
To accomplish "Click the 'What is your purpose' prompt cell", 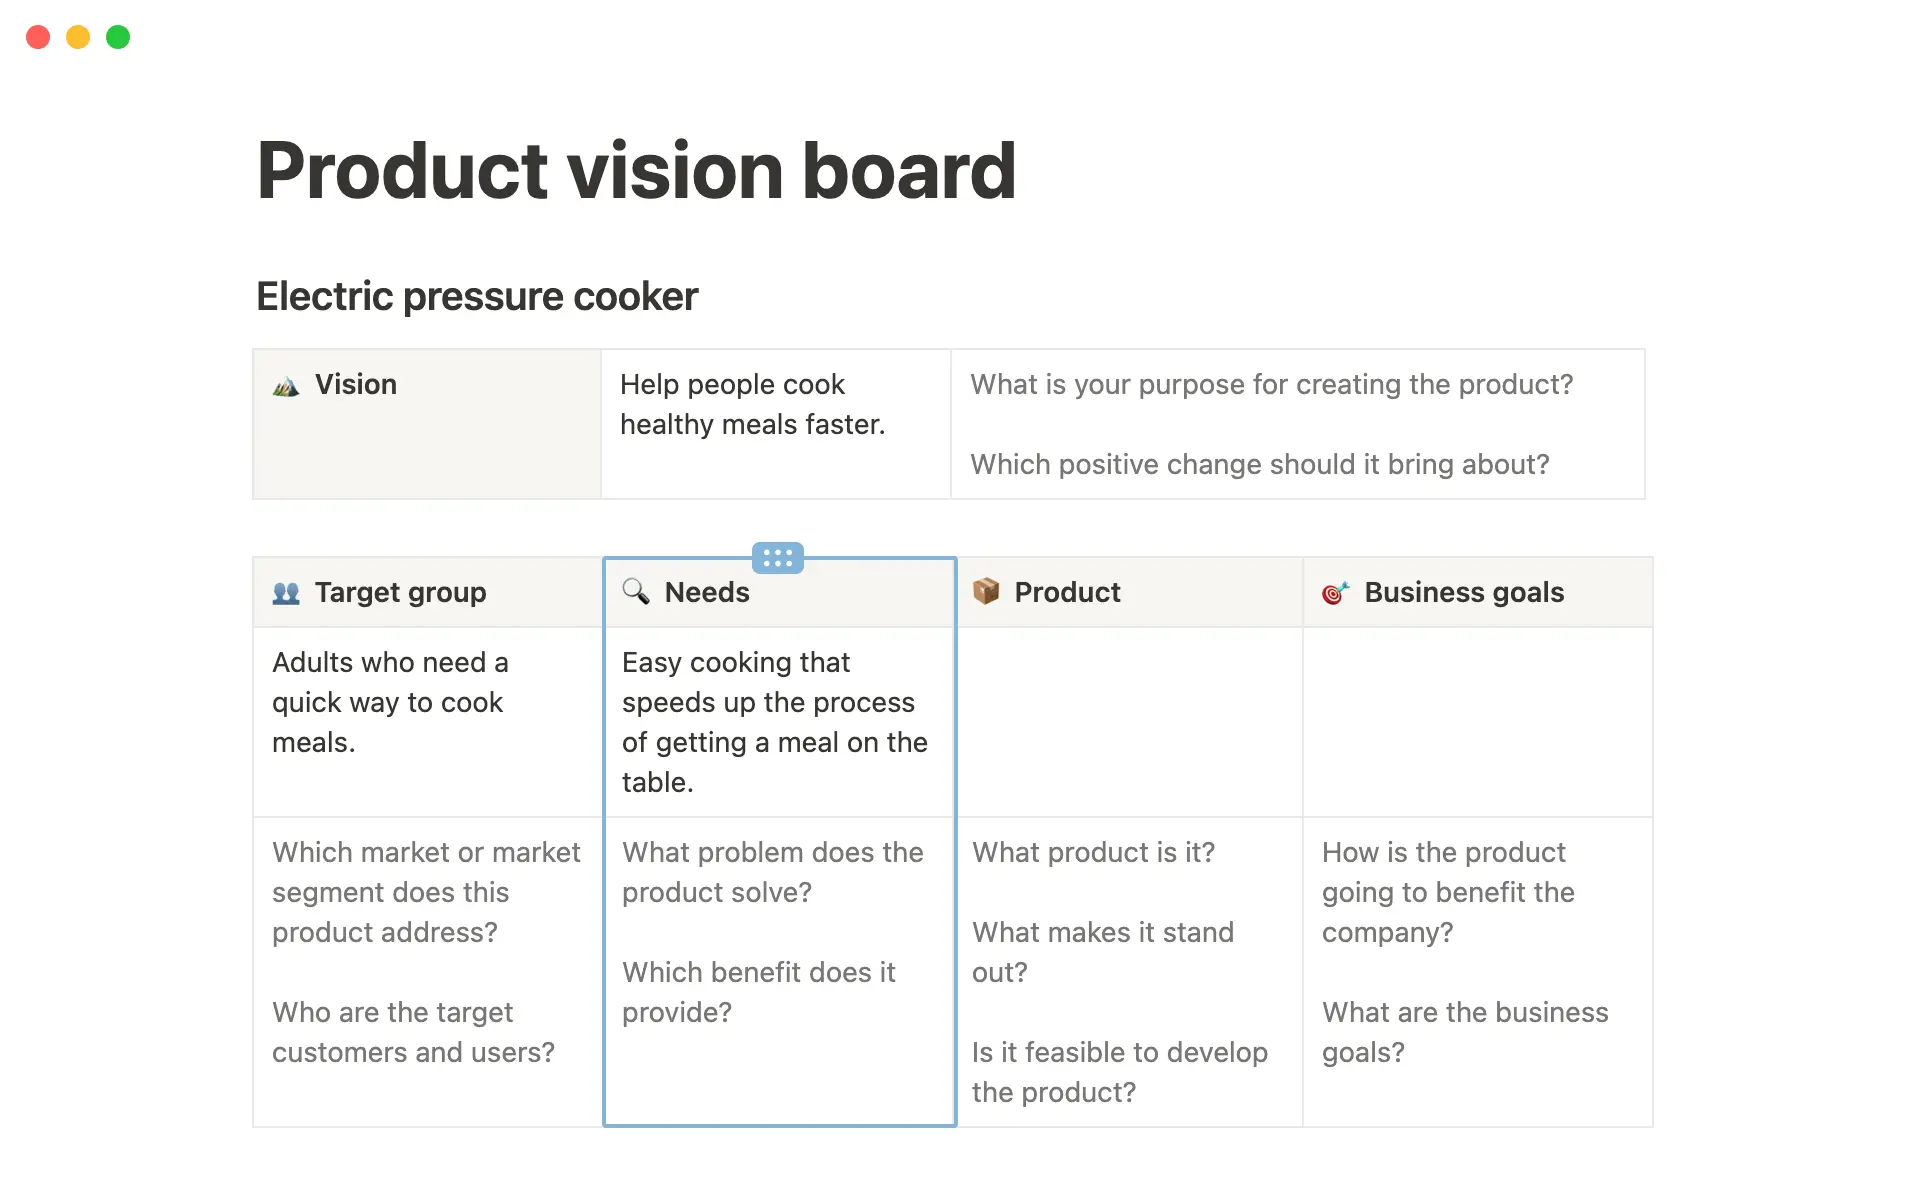I will [x=1271, y=424].
